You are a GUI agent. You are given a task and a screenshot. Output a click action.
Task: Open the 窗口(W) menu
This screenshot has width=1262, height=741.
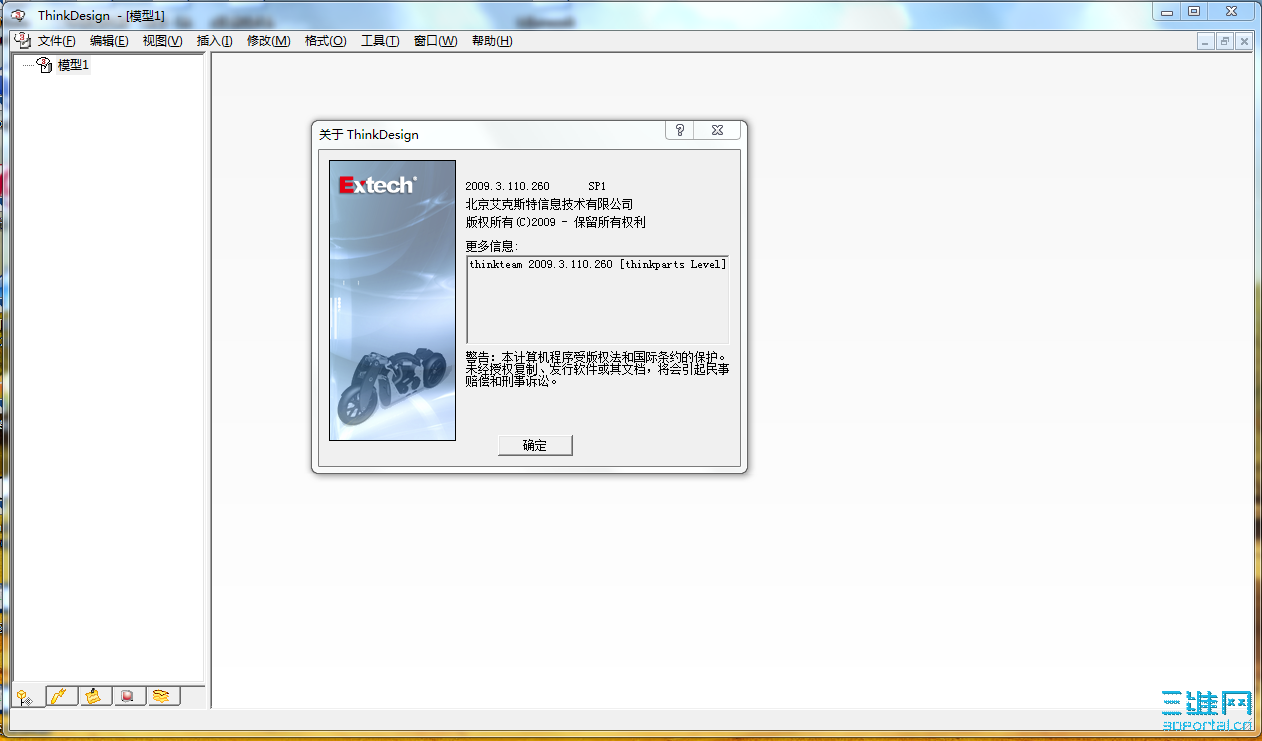pos(435,41)
